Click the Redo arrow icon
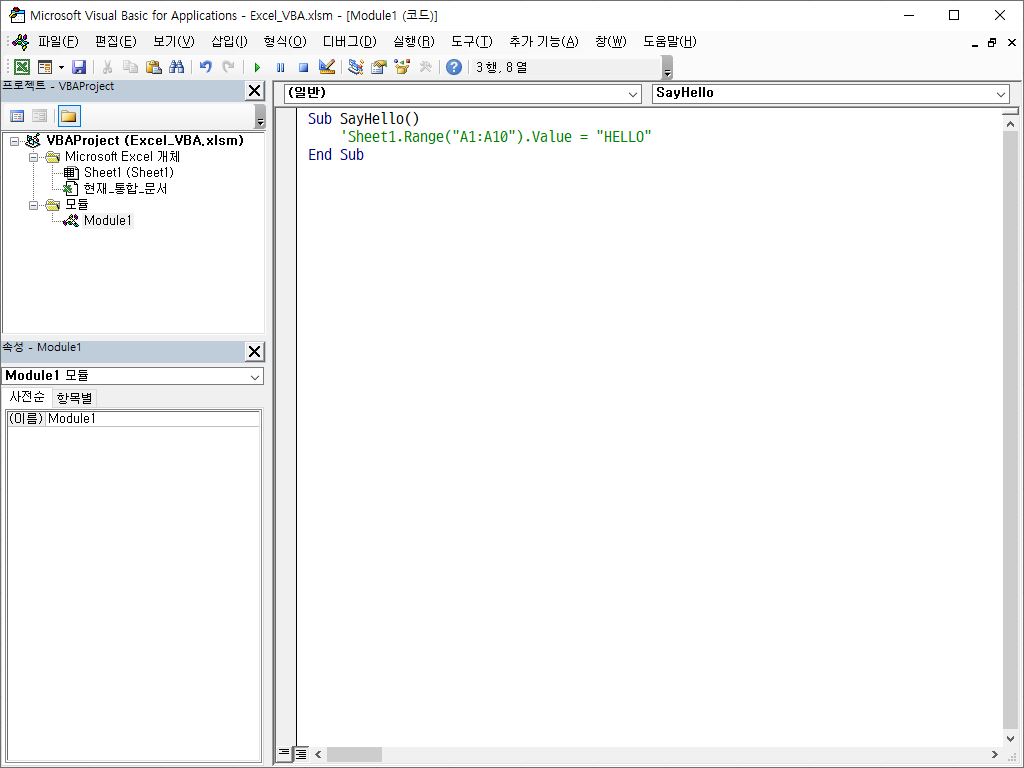 (229, 67)
